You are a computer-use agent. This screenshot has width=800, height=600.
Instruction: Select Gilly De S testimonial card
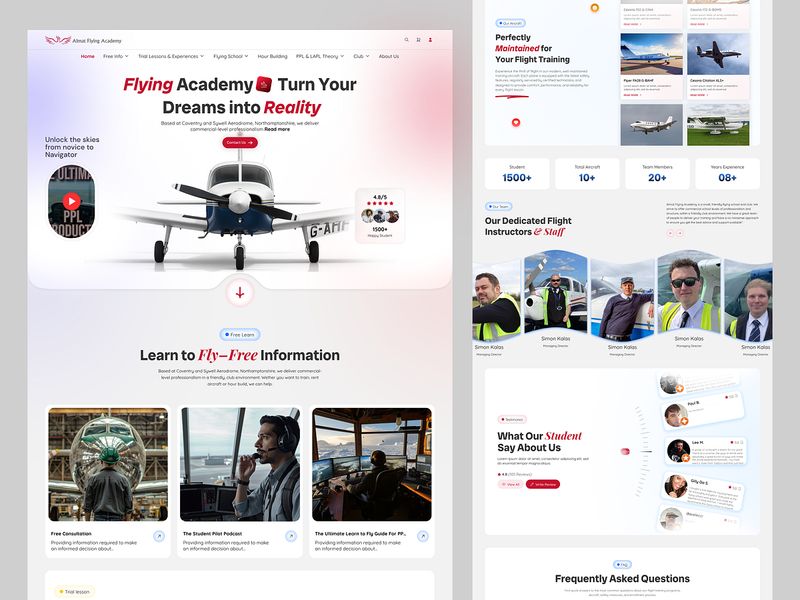point(703,492)
